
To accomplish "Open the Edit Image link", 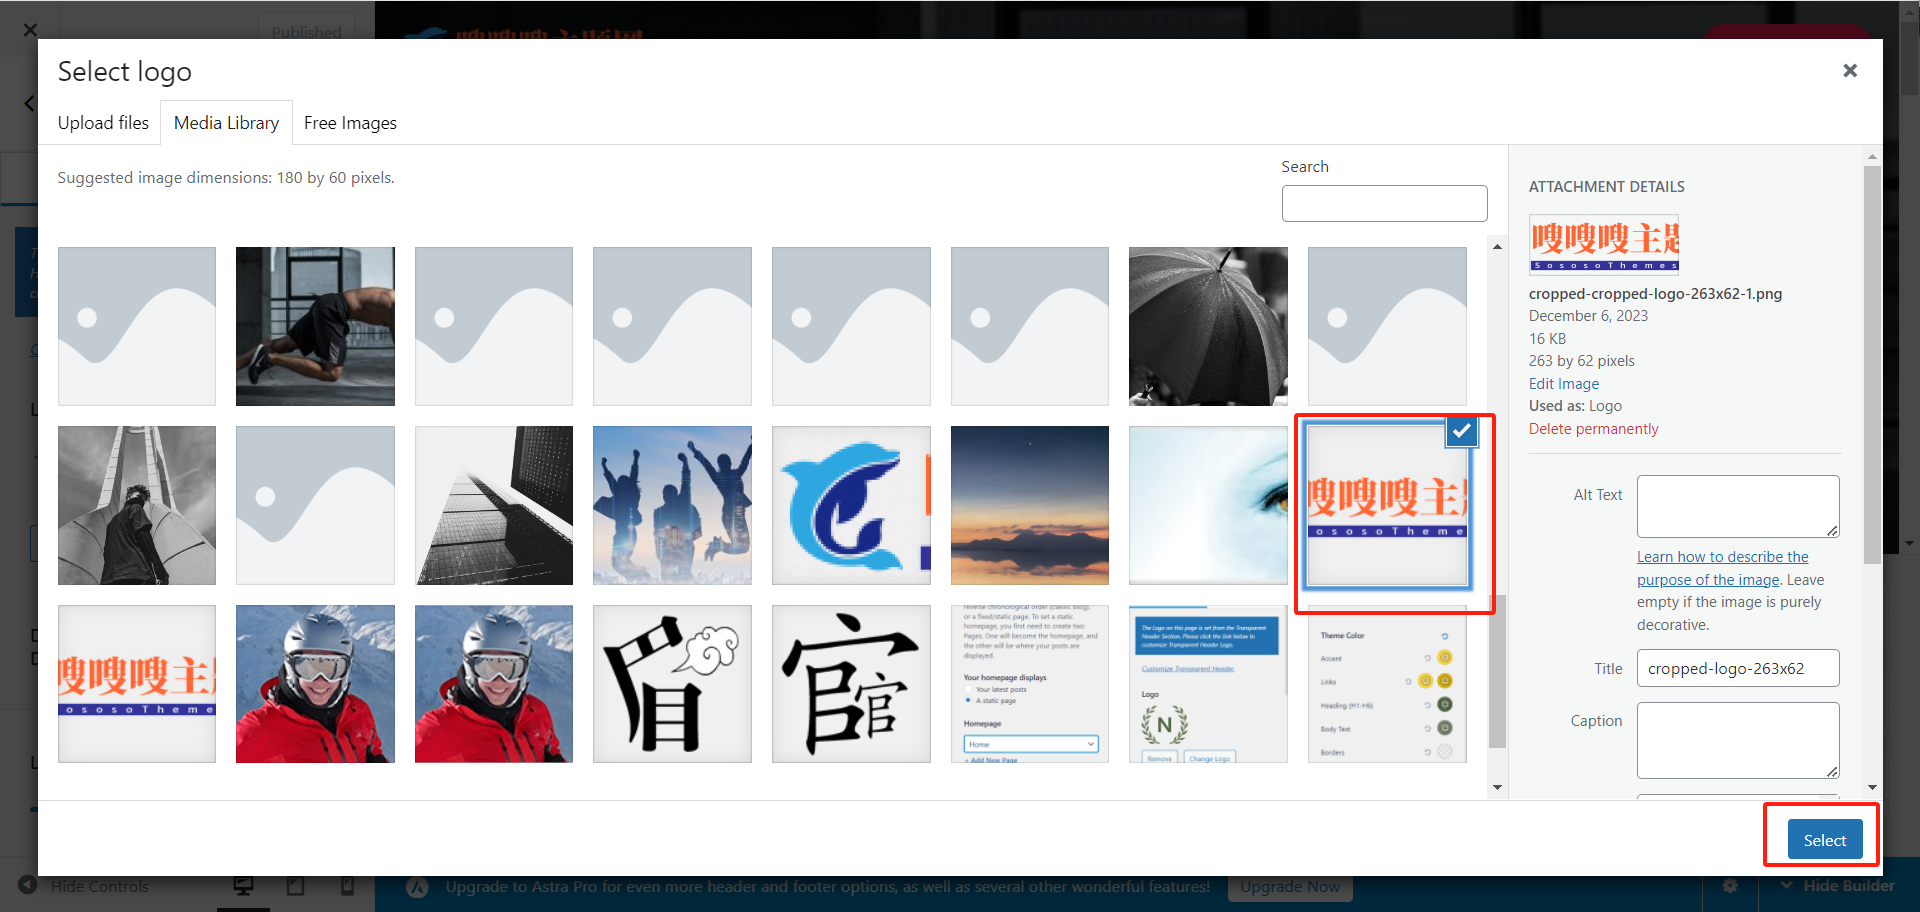I will [x=1564, y=384].
